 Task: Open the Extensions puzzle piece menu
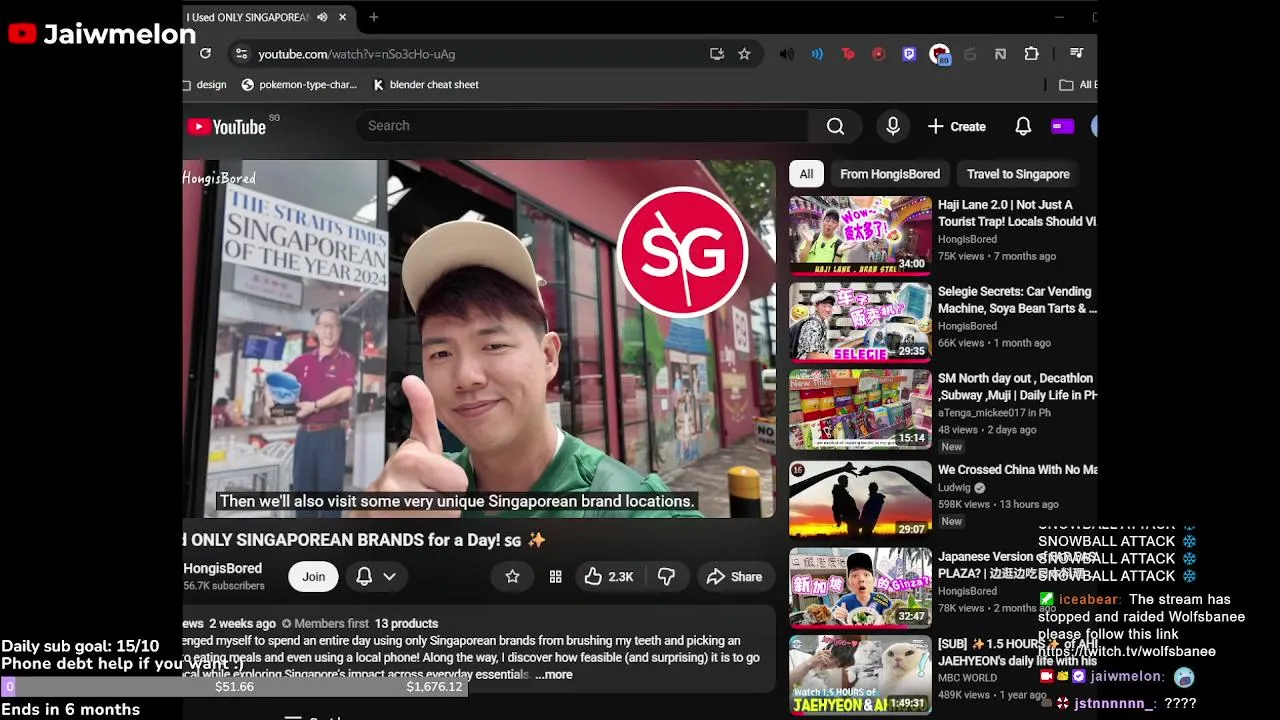pyautogui.click(x=1032, y=54)
